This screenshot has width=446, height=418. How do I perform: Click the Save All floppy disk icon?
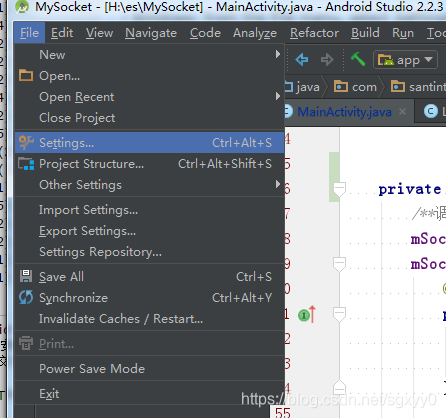click(26, 277)
